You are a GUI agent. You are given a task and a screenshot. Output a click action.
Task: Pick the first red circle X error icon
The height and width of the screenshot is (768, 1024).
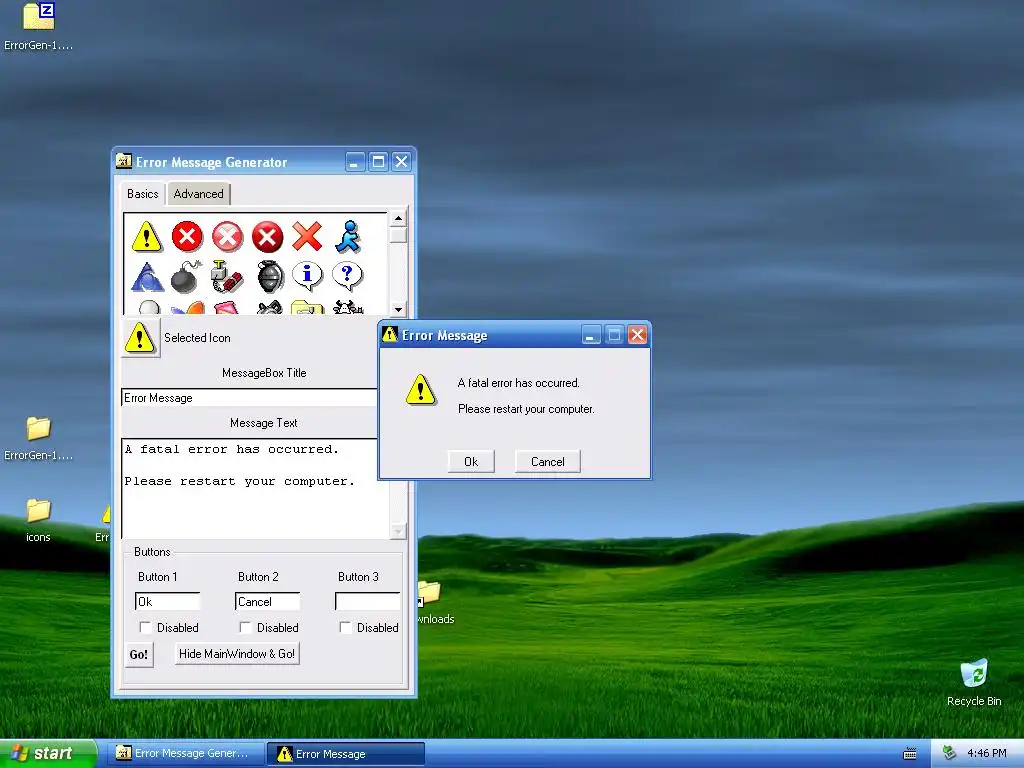(x=187, y=236)
